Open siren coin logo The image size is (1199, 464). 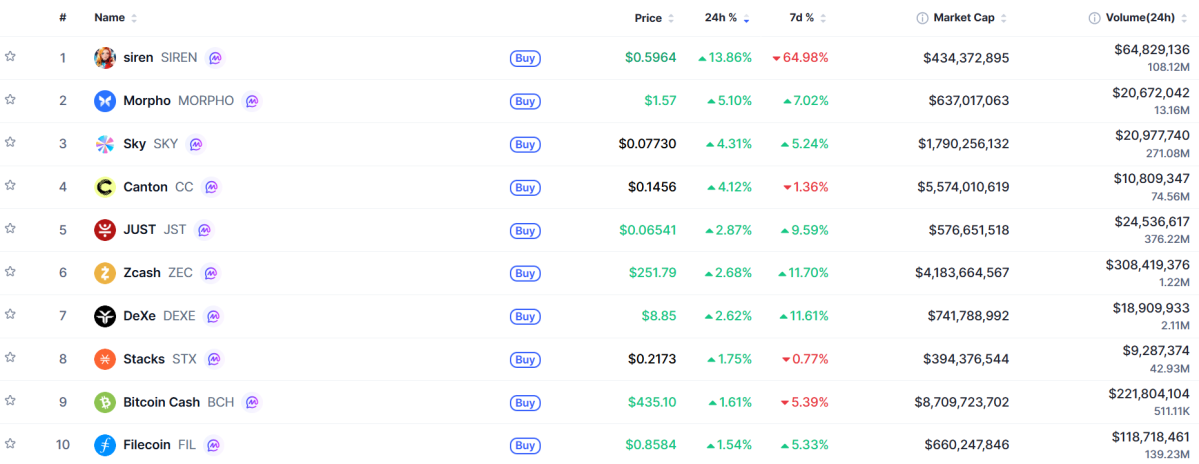105,57
